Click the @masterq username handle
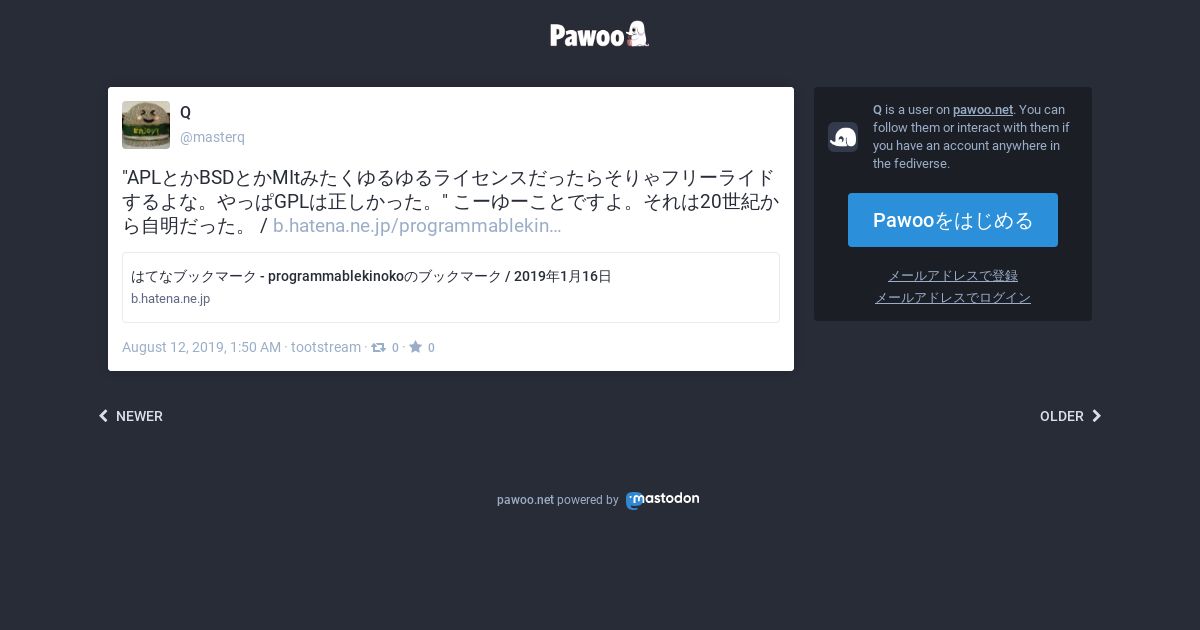Screen dimensions: 1200x630 212,137
